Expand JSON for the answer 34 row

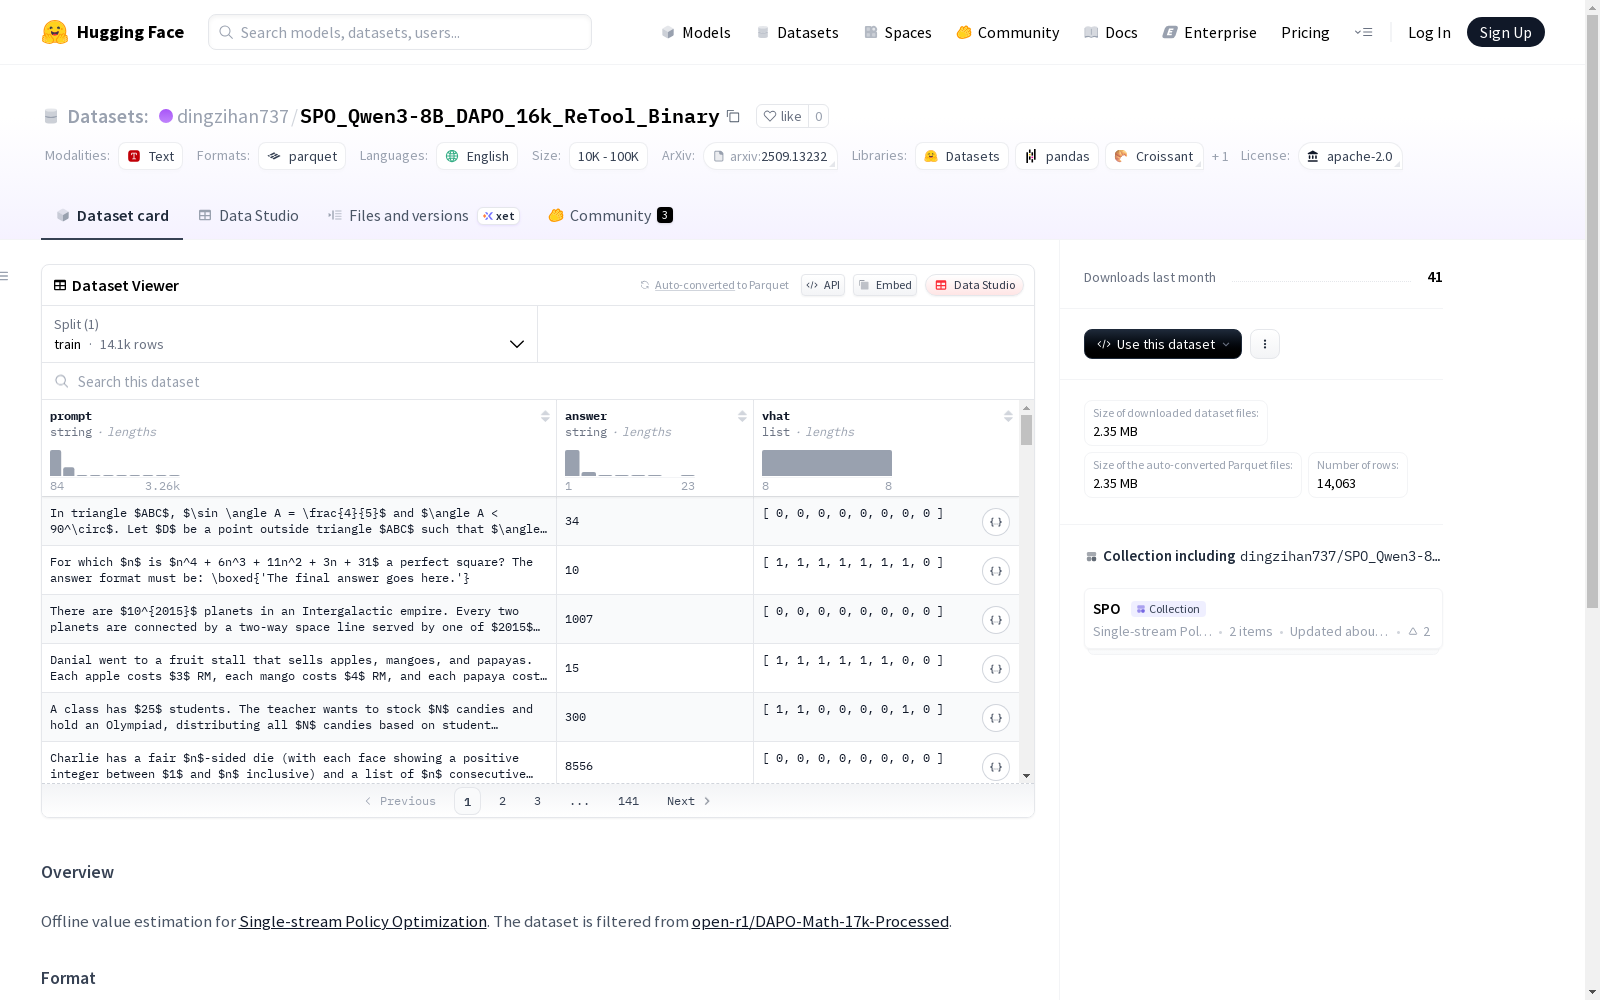pos(996,522)
